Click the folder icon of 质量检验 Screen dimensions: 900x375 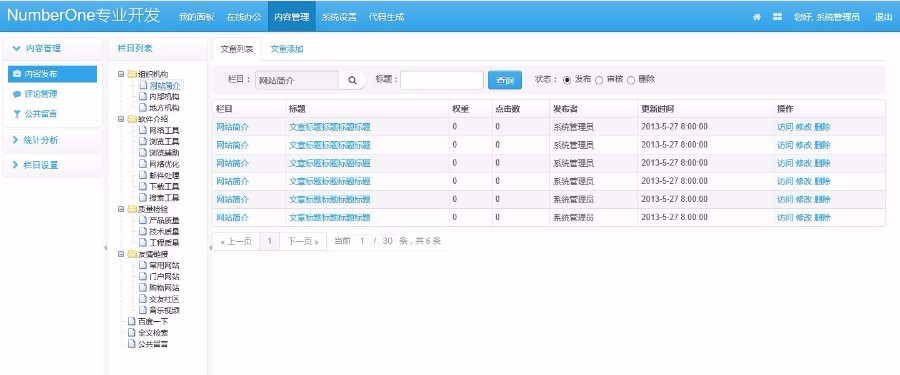[x=132, y=209]
